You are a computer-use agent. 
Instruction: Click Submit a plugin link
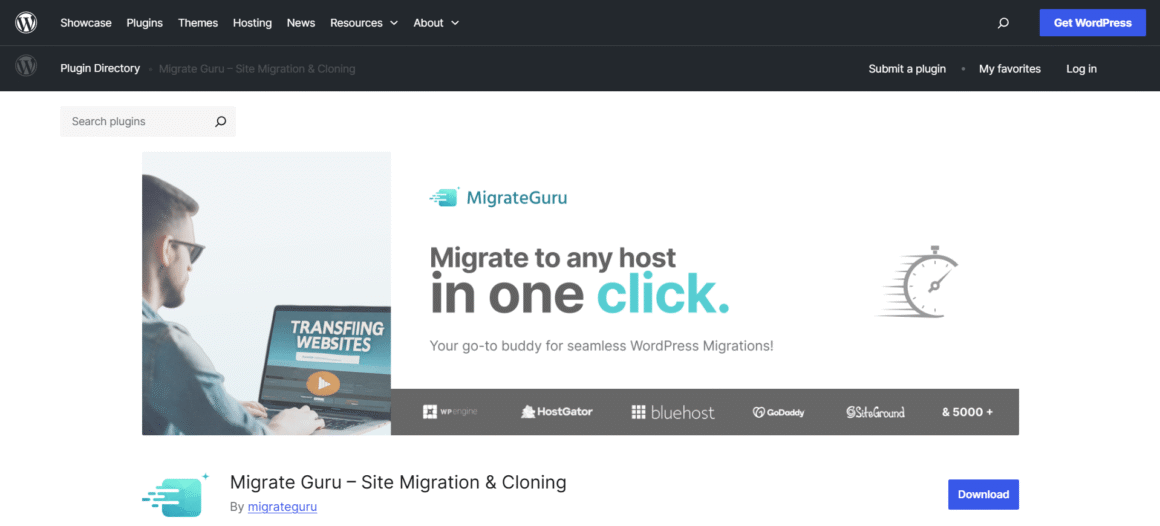coord(907,69)
